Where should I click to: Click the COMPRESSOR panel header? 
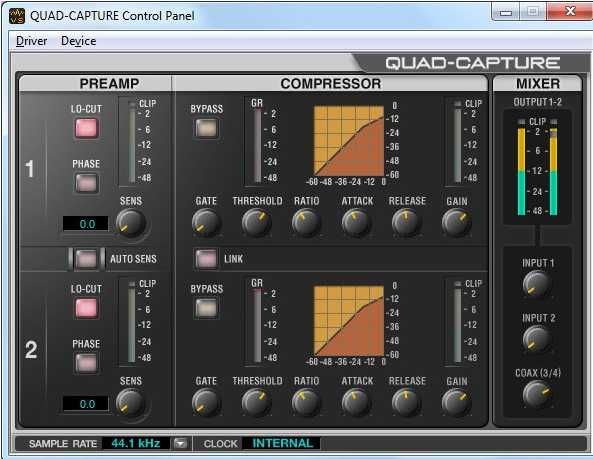point(330,84)
